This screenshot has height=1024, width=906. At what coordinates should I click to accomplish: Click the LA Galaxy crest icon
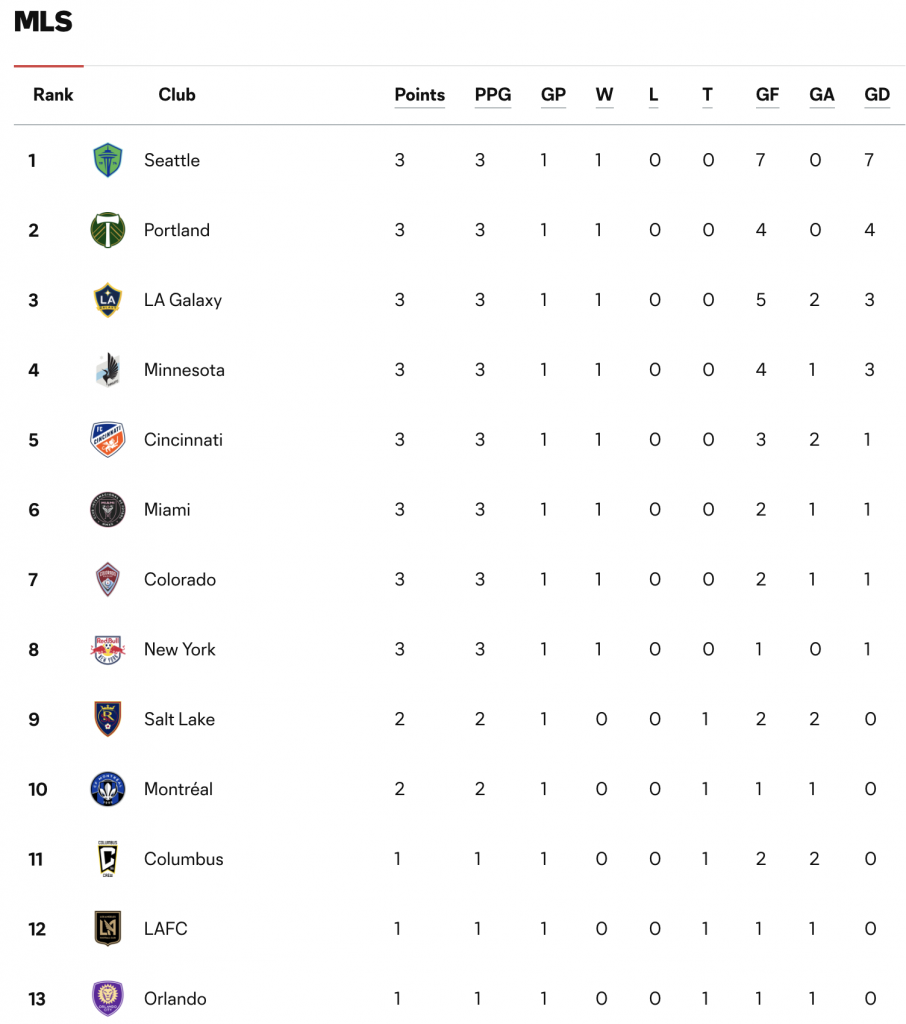[107, 300]
